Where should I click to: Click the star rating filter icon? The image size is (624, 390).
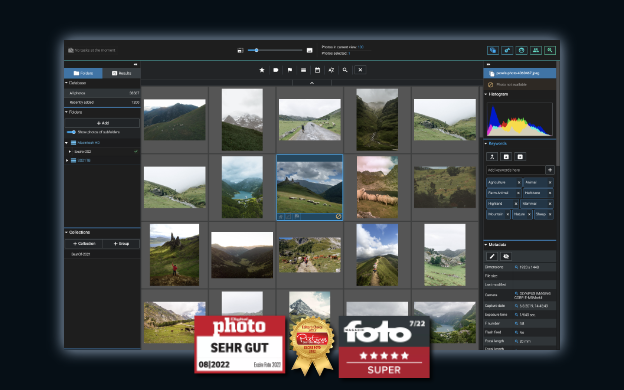point(262,70)
